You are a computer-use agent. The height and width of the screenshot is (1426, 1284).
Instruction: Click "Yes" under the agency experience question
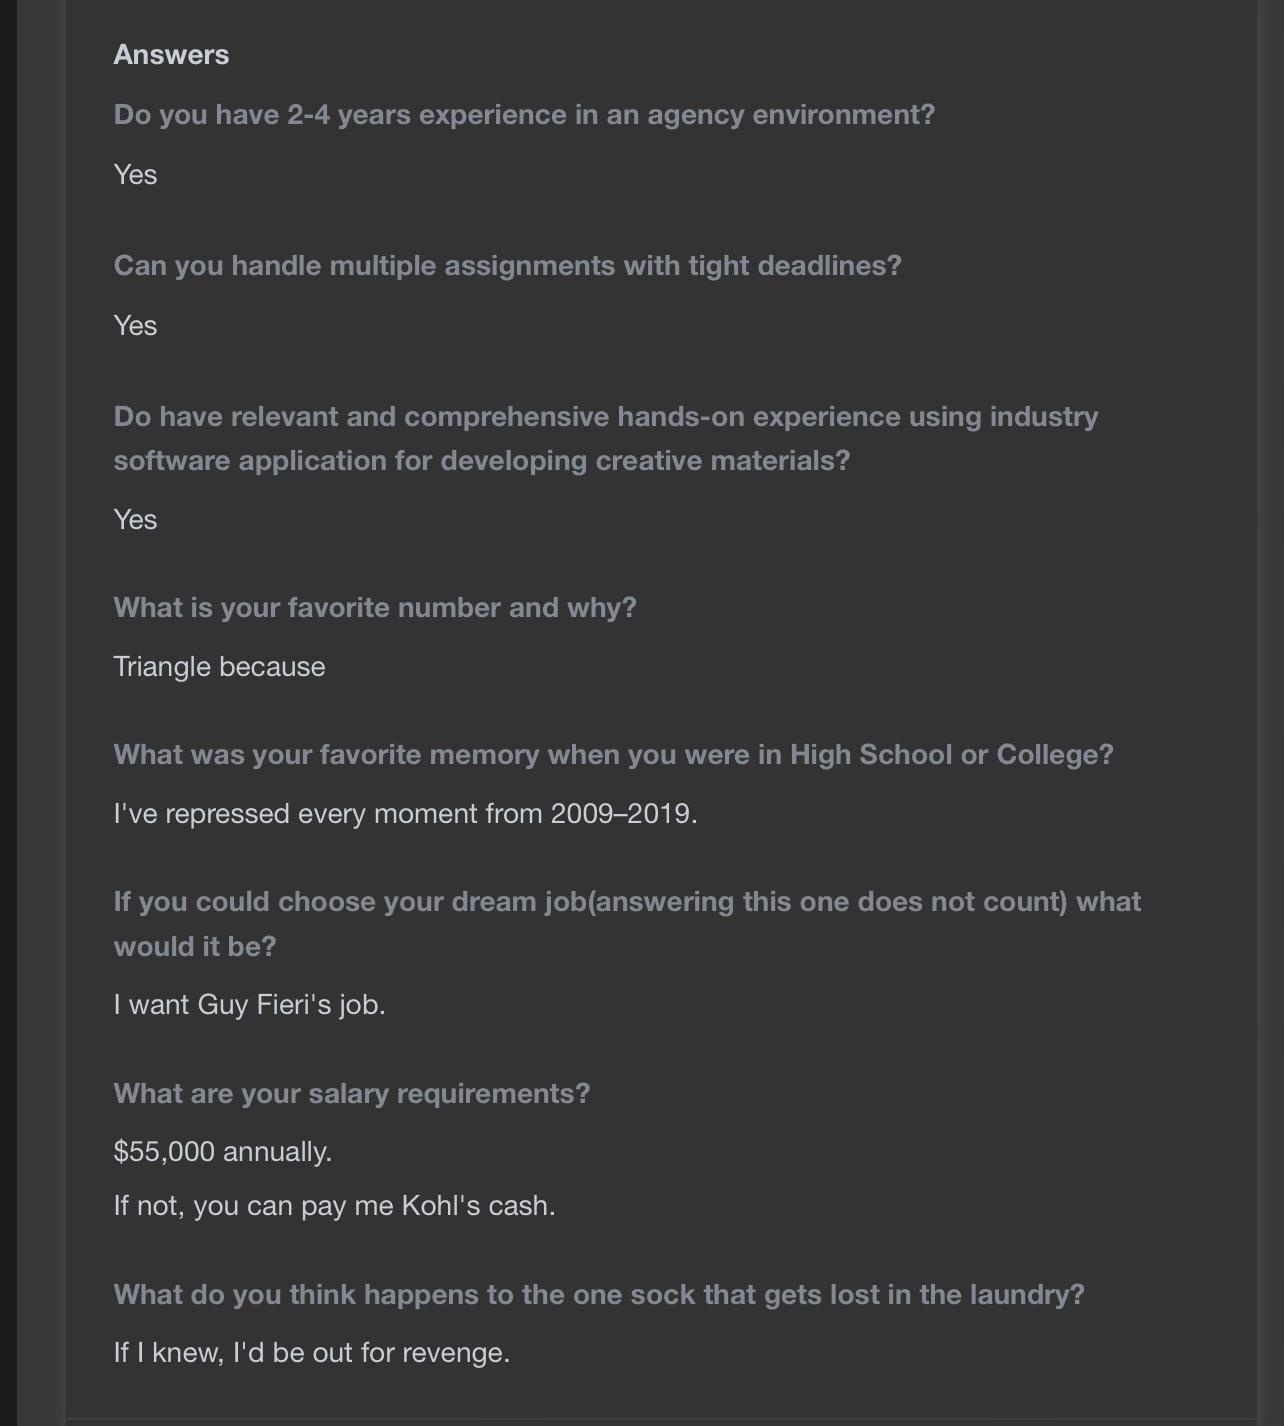coord(135,175)
